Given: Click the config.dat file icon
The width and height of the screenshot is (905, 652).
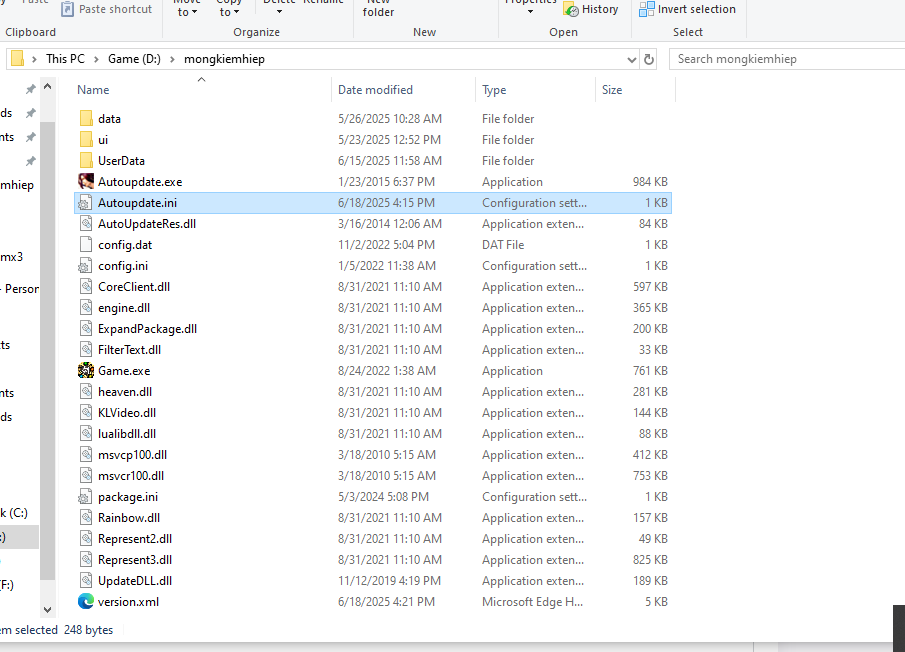Looking at the screenshot, I should click(86, 245).
